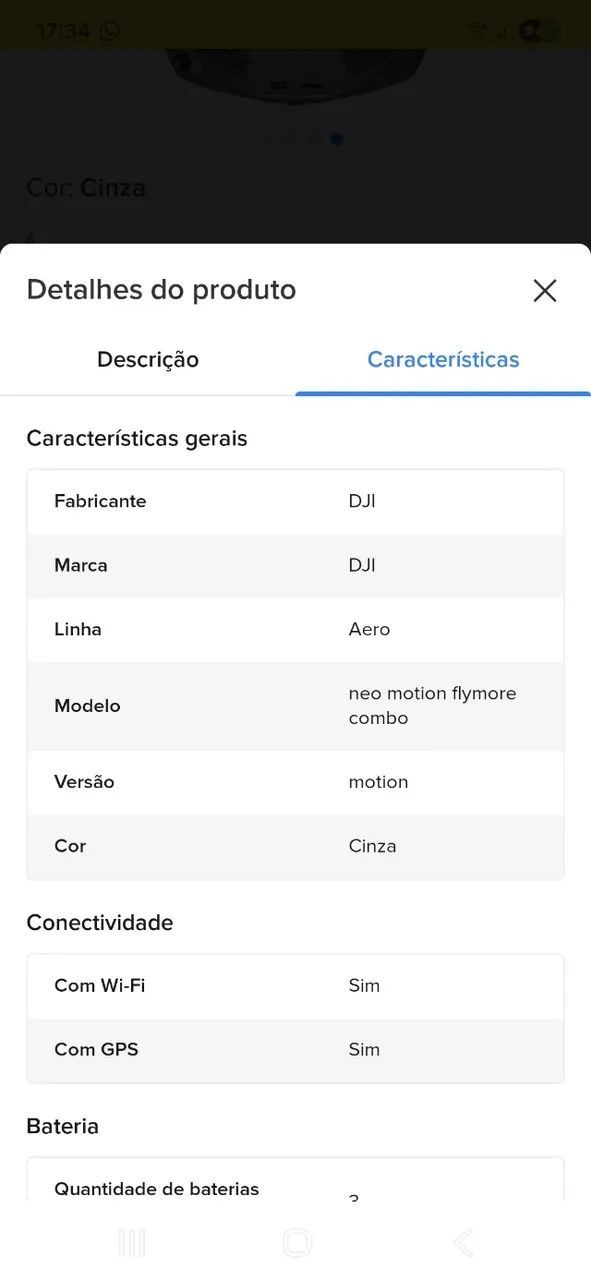
Task: Tap the Com GPS Sim row
Action: click(296, 1049)
